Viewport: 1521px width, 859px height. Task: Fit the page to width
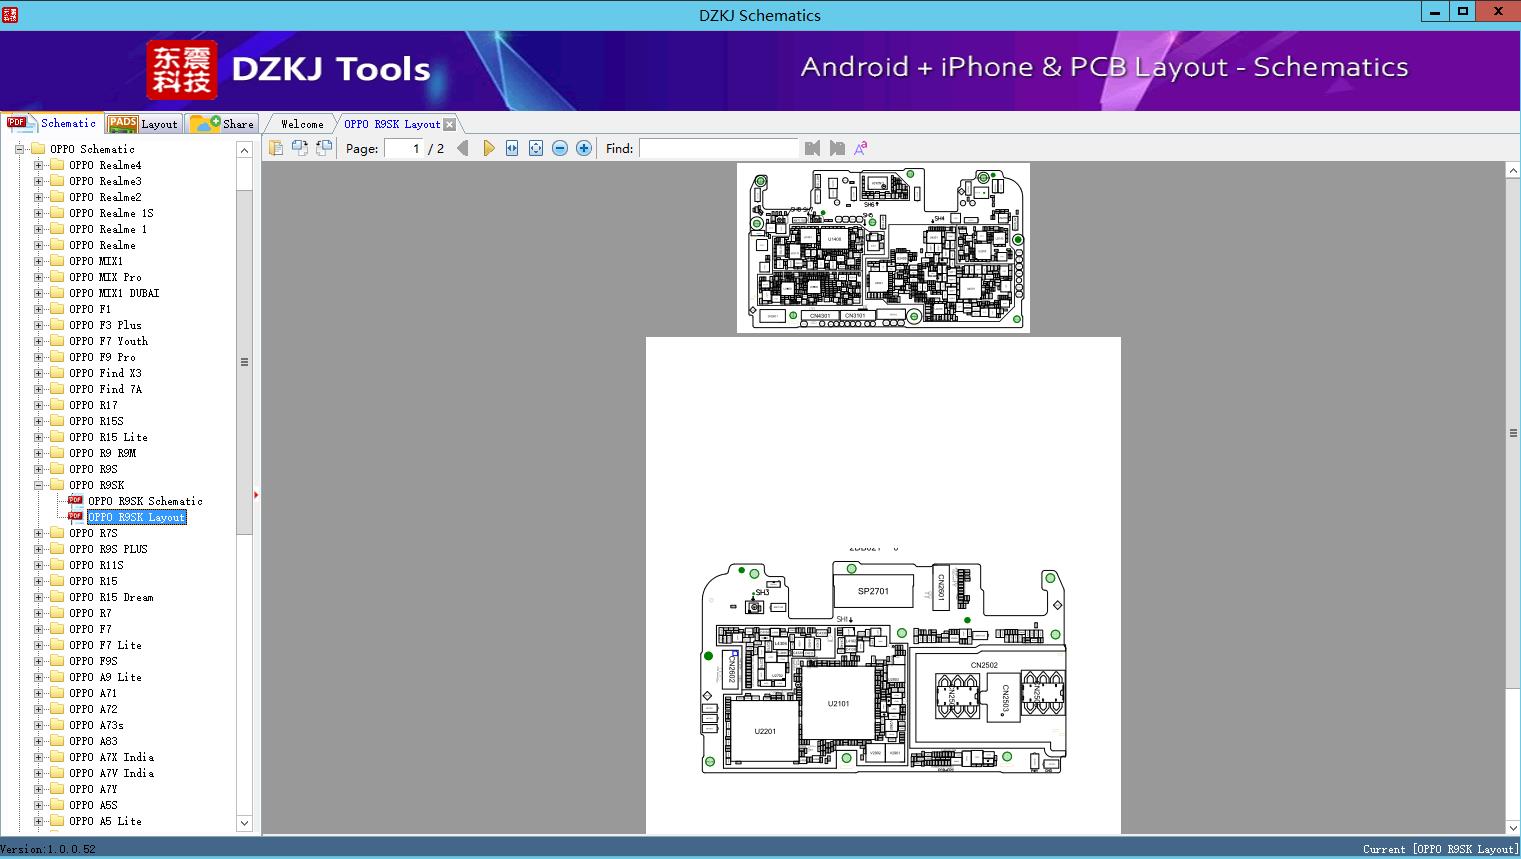coord(512,148)
